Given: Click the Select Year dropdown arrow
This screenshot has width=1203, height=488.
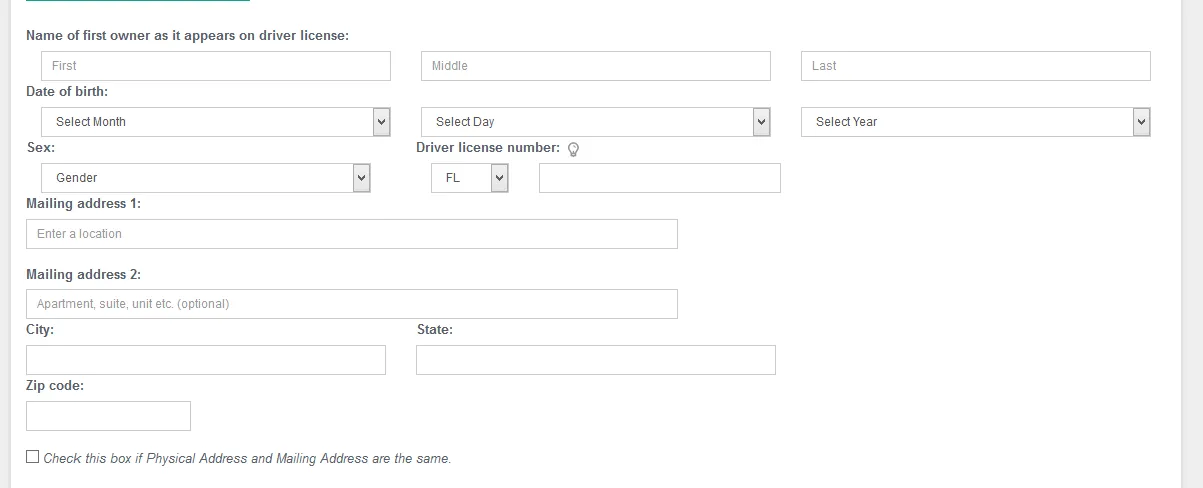Looking at the screenshot, I should click(x=1141, y=122).
